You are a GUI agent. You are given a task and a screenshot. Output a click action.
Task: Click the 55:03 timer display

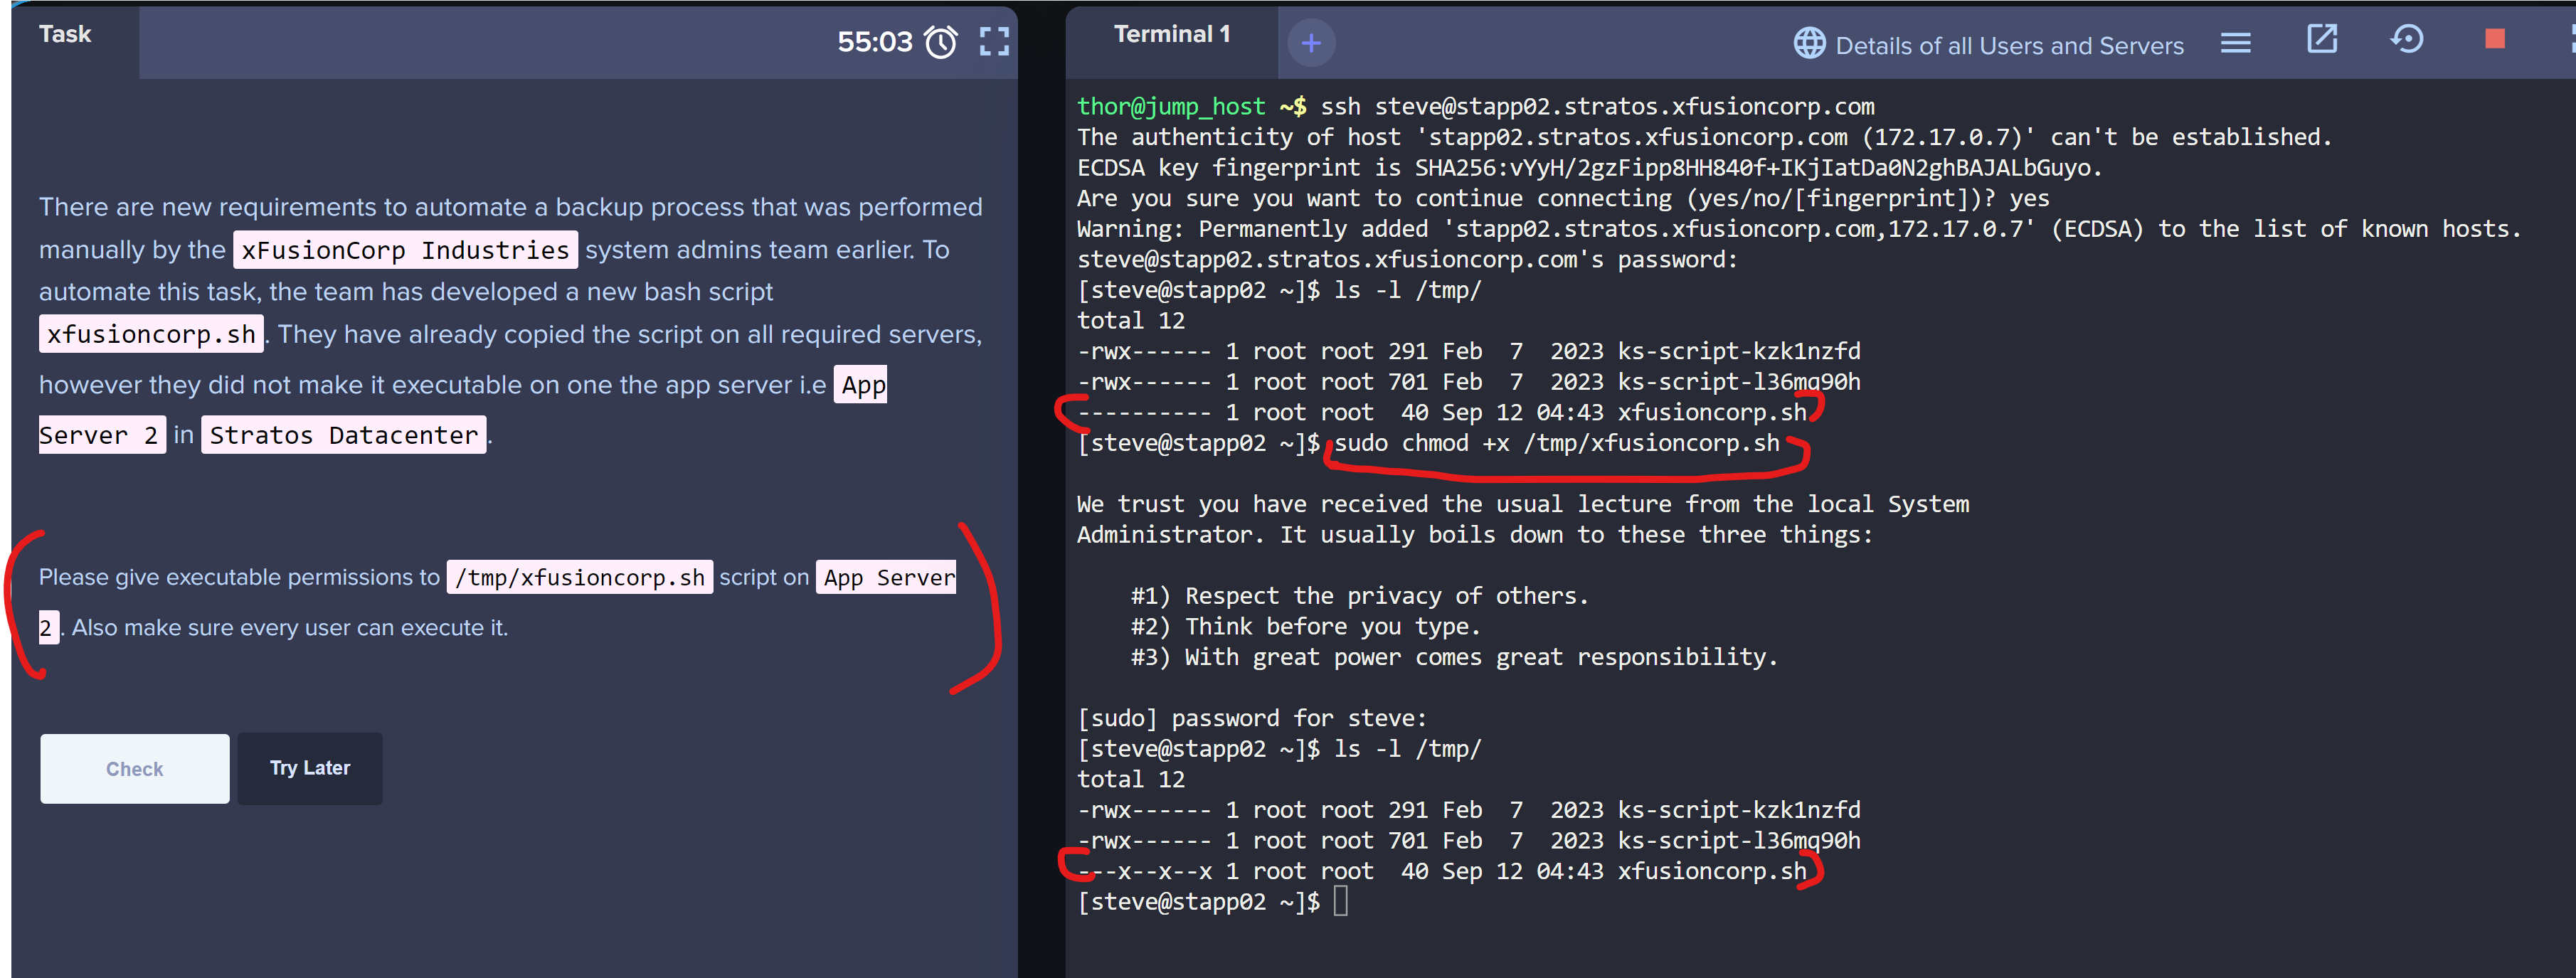pyautogui.click(x=874, y=42)
